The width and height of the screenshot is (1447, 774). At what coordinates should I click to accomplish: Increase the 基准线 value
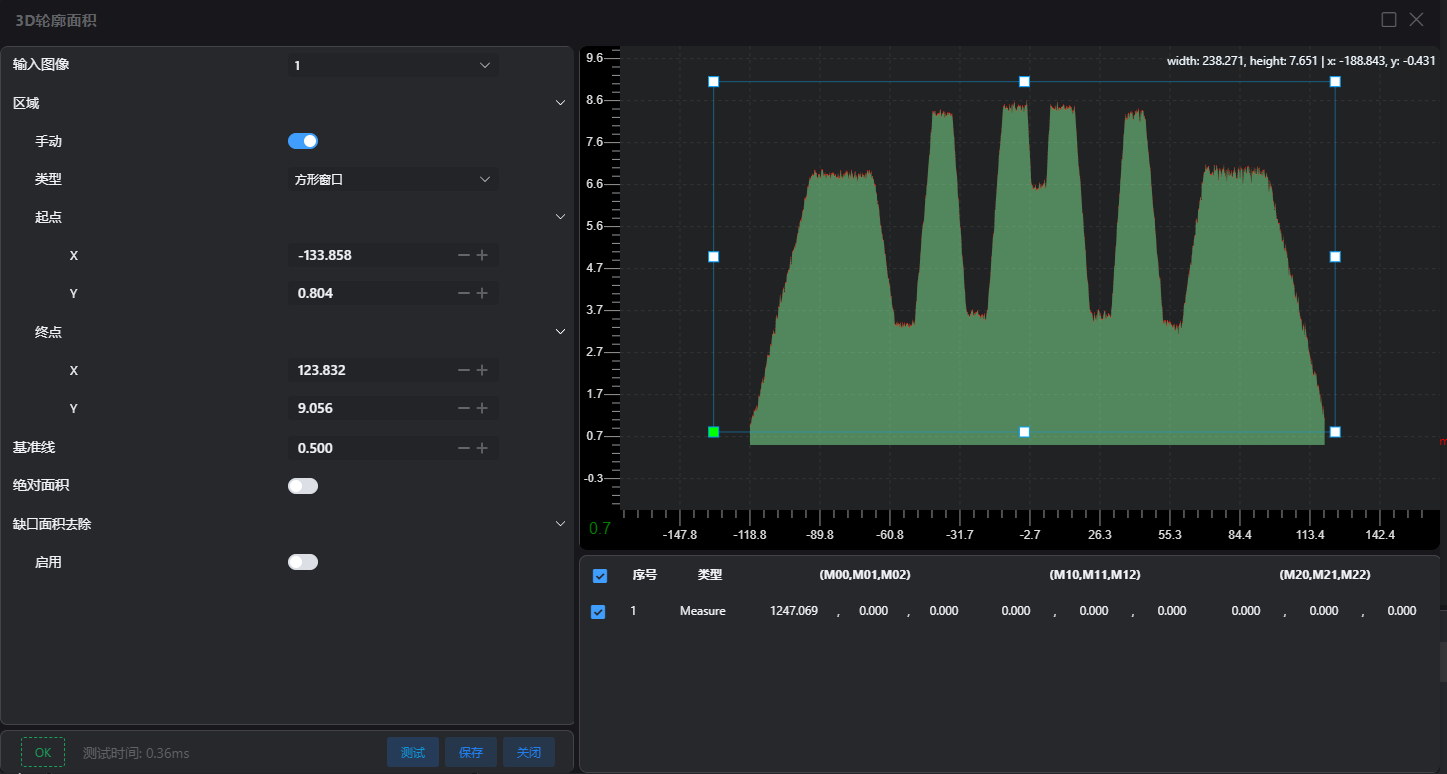click(482, 448)
